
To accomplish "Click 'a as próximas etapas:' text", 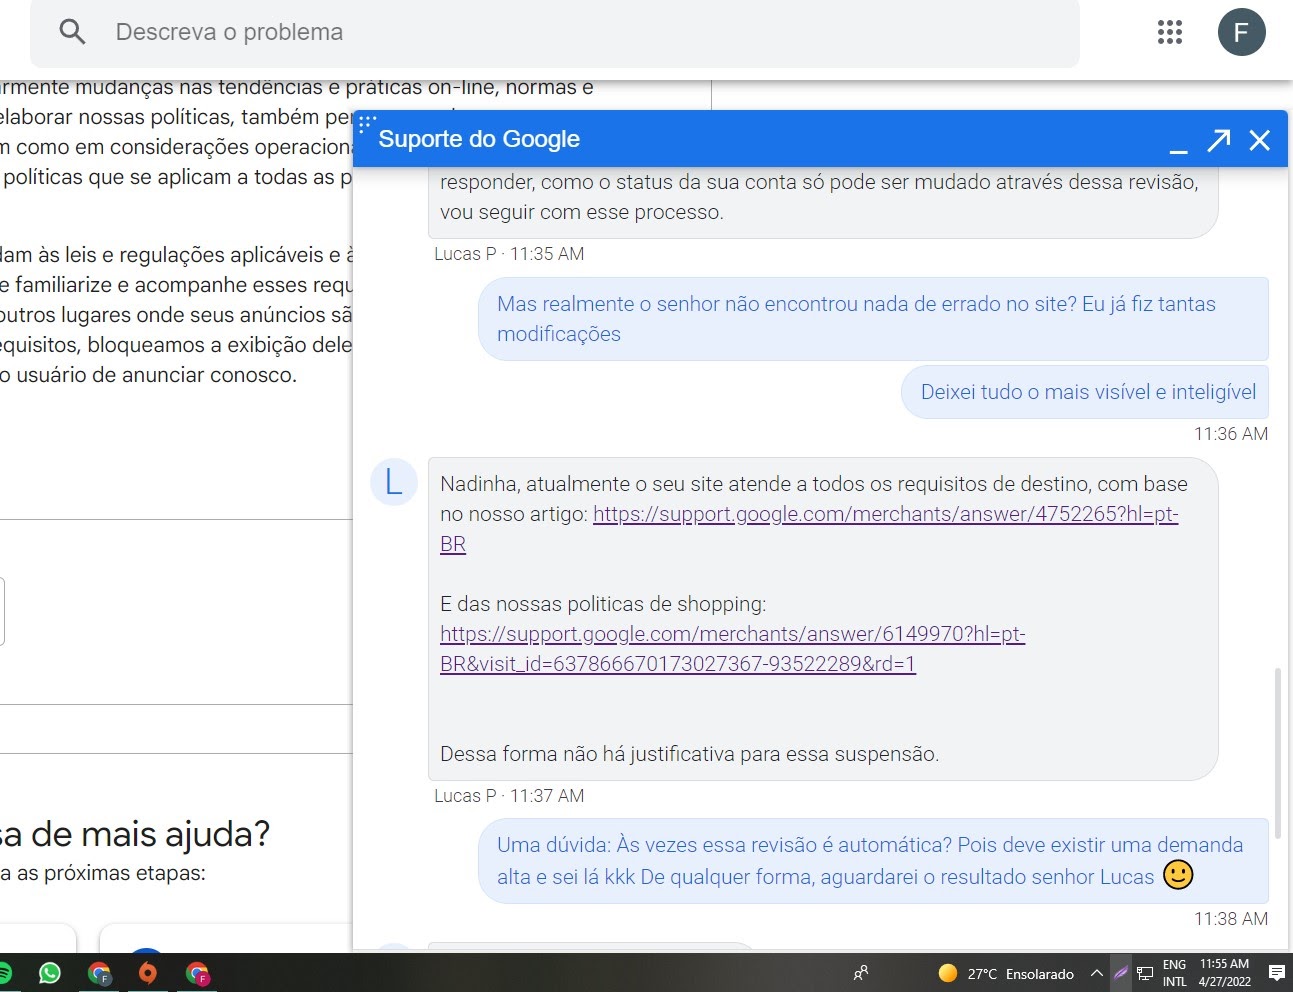I will [x=103, y=873].
